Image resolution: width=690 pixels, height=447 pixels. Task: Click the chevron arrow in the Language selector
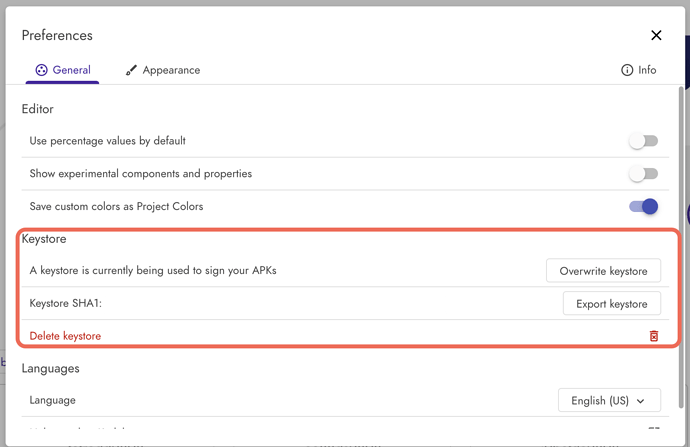point(639,401)
